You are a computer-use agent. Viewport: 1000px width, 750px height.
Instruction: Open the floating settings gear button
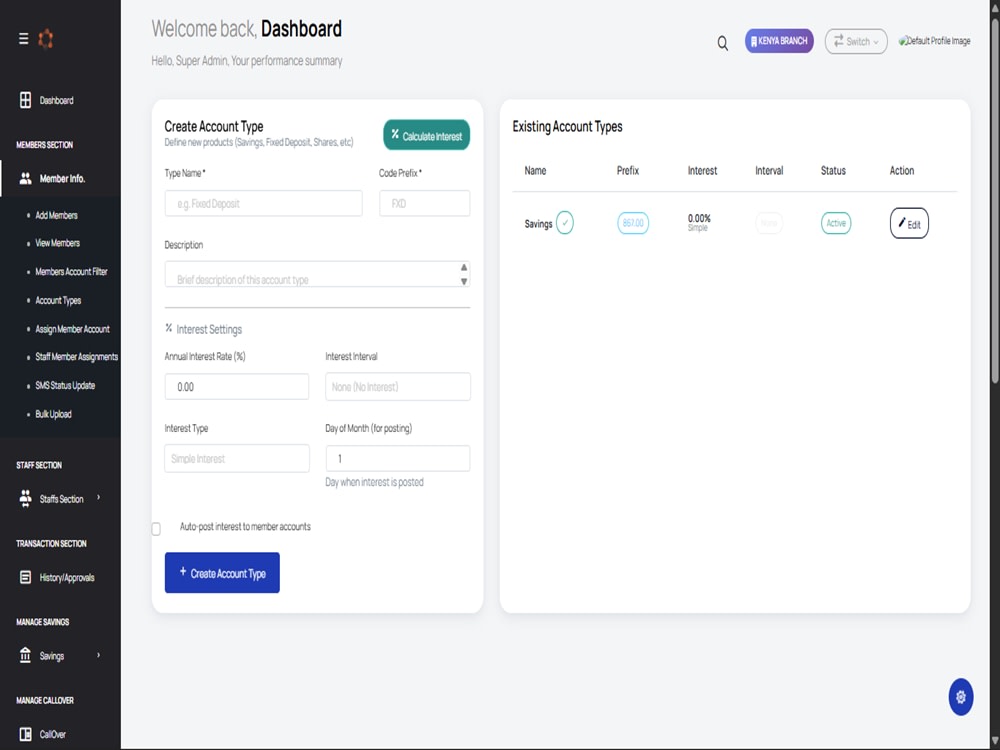point(960,697)
